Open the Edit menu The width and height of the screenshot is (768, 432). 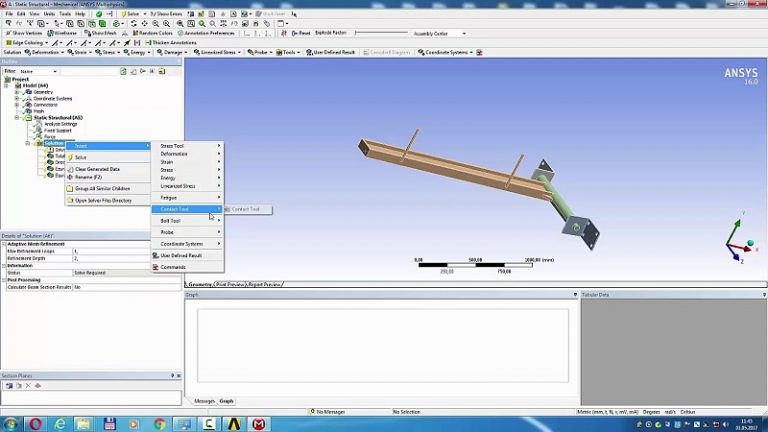point(21,14)
